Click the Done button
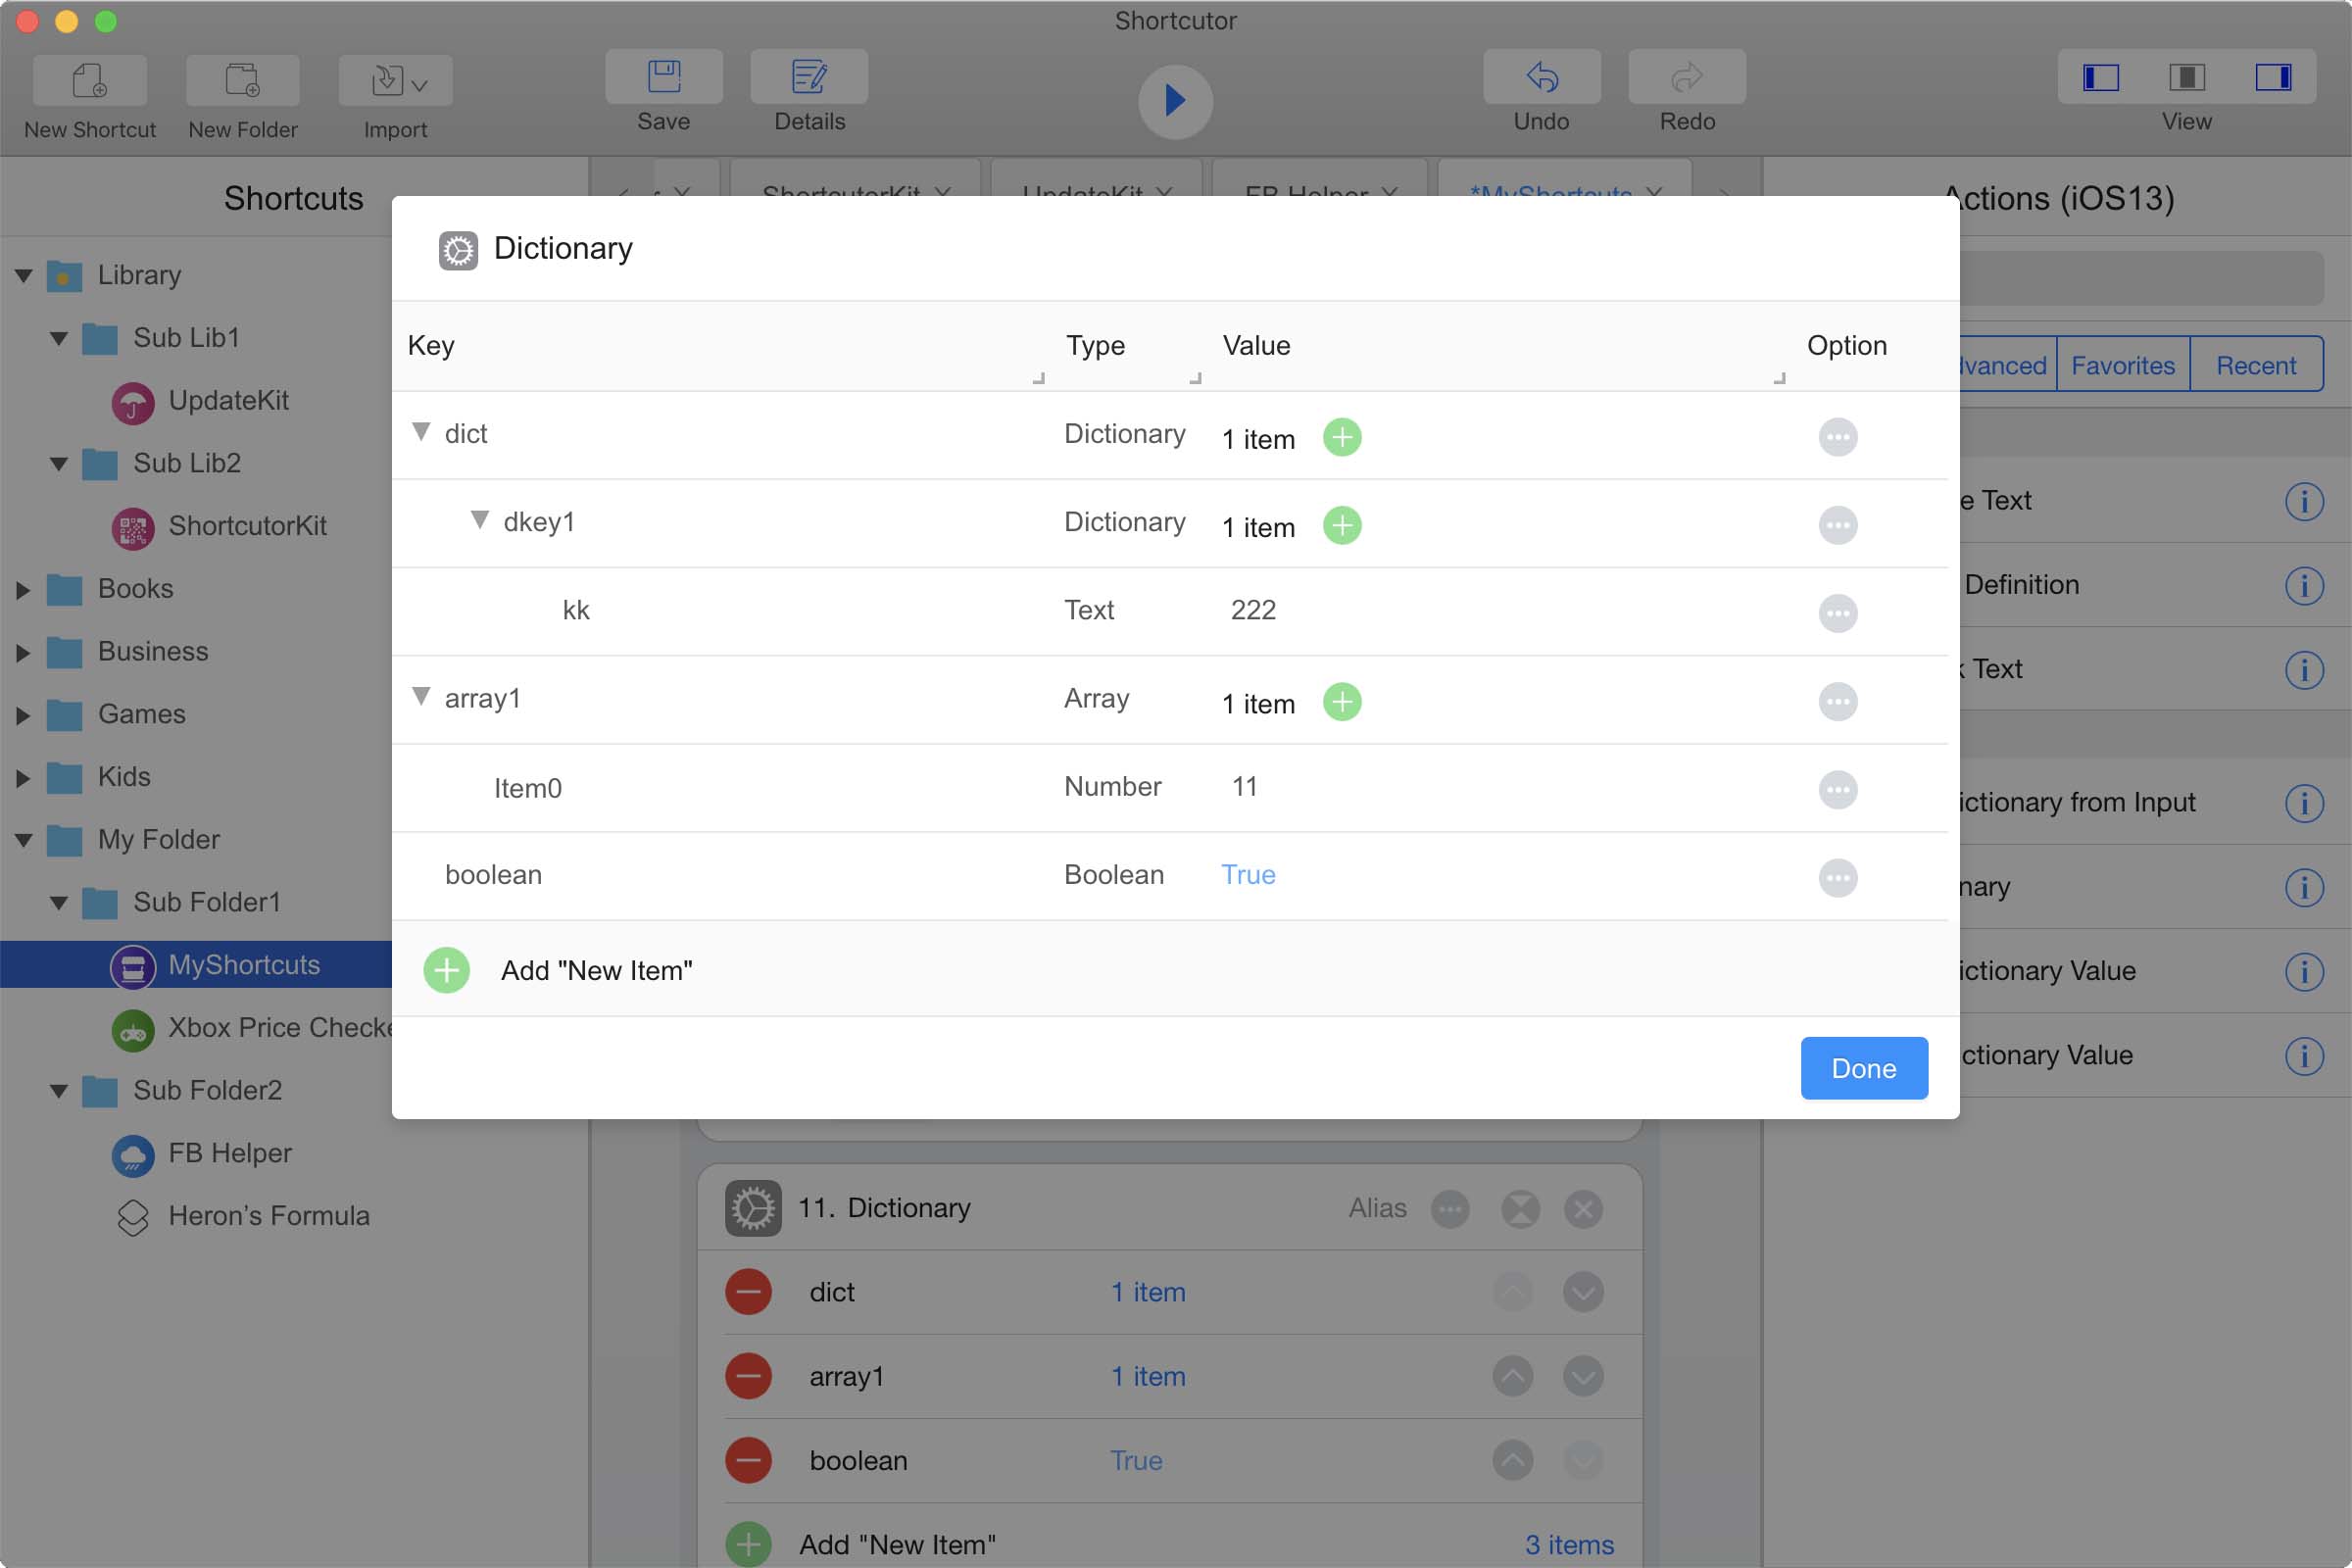2352x1568 pixels. pyautogui.click(x=1863, y=1068)
